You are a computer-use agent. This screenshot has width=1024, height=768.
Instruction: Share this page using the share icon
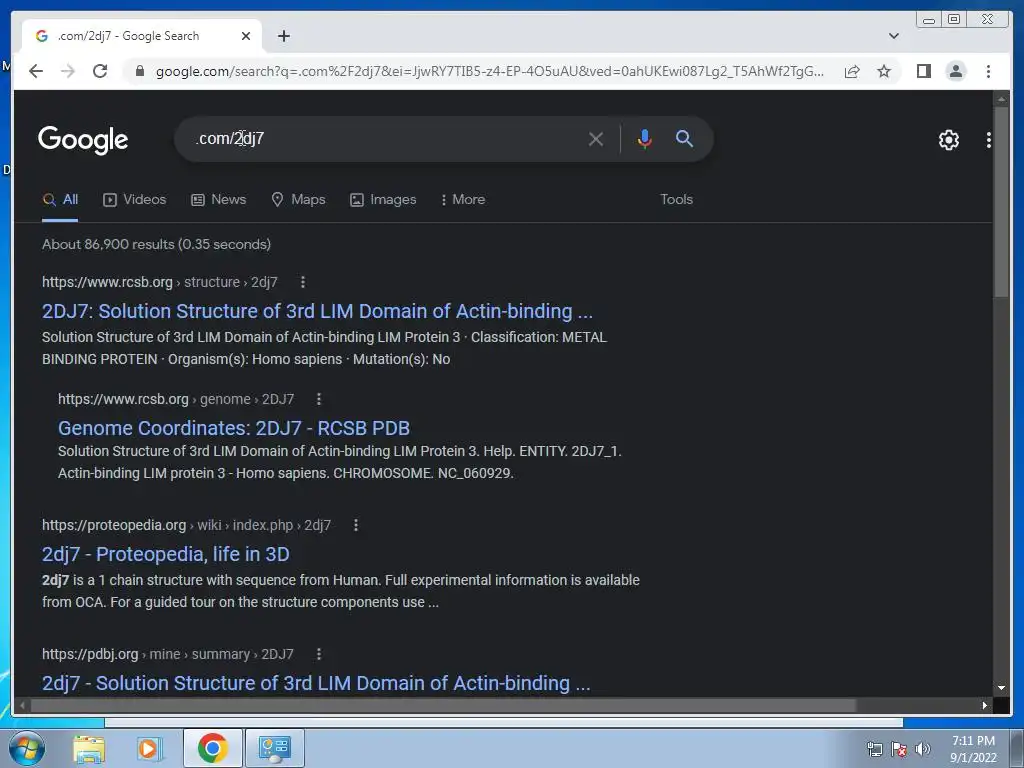click(x=852, y=71)
